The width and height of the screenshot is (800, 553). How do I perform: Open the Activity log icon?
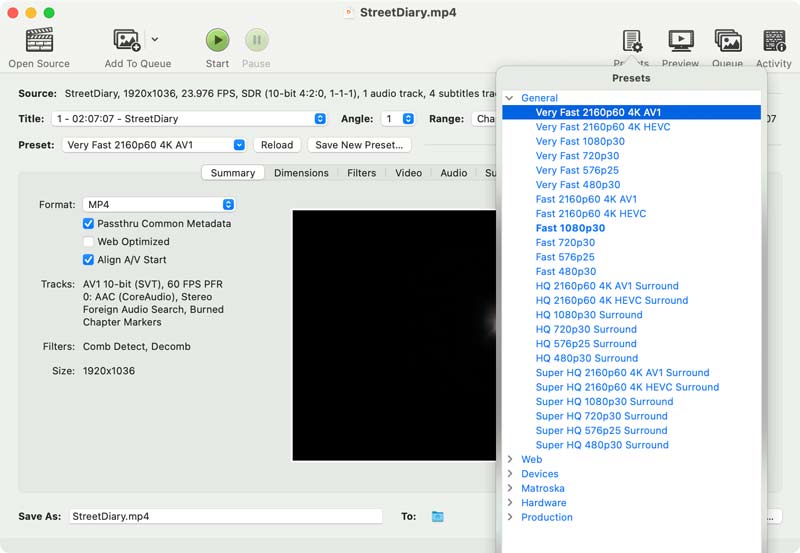click(x=774, y=41)
